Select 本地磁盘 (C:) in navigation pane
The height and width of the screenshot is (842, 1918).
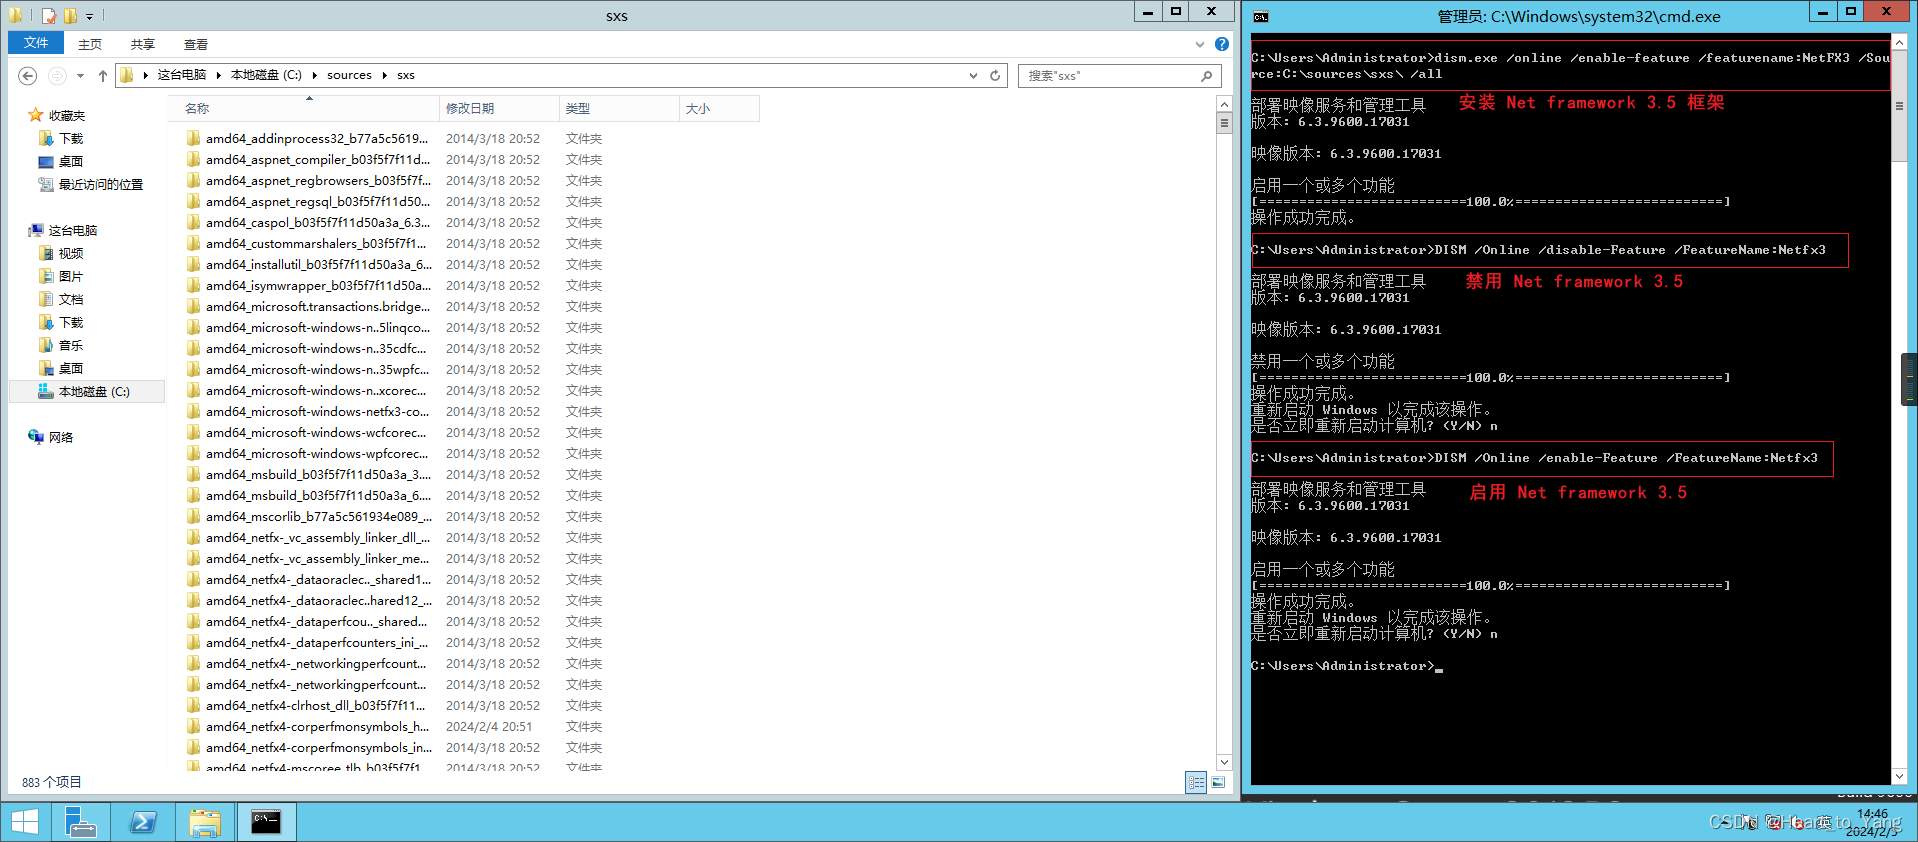click(94, 392)
